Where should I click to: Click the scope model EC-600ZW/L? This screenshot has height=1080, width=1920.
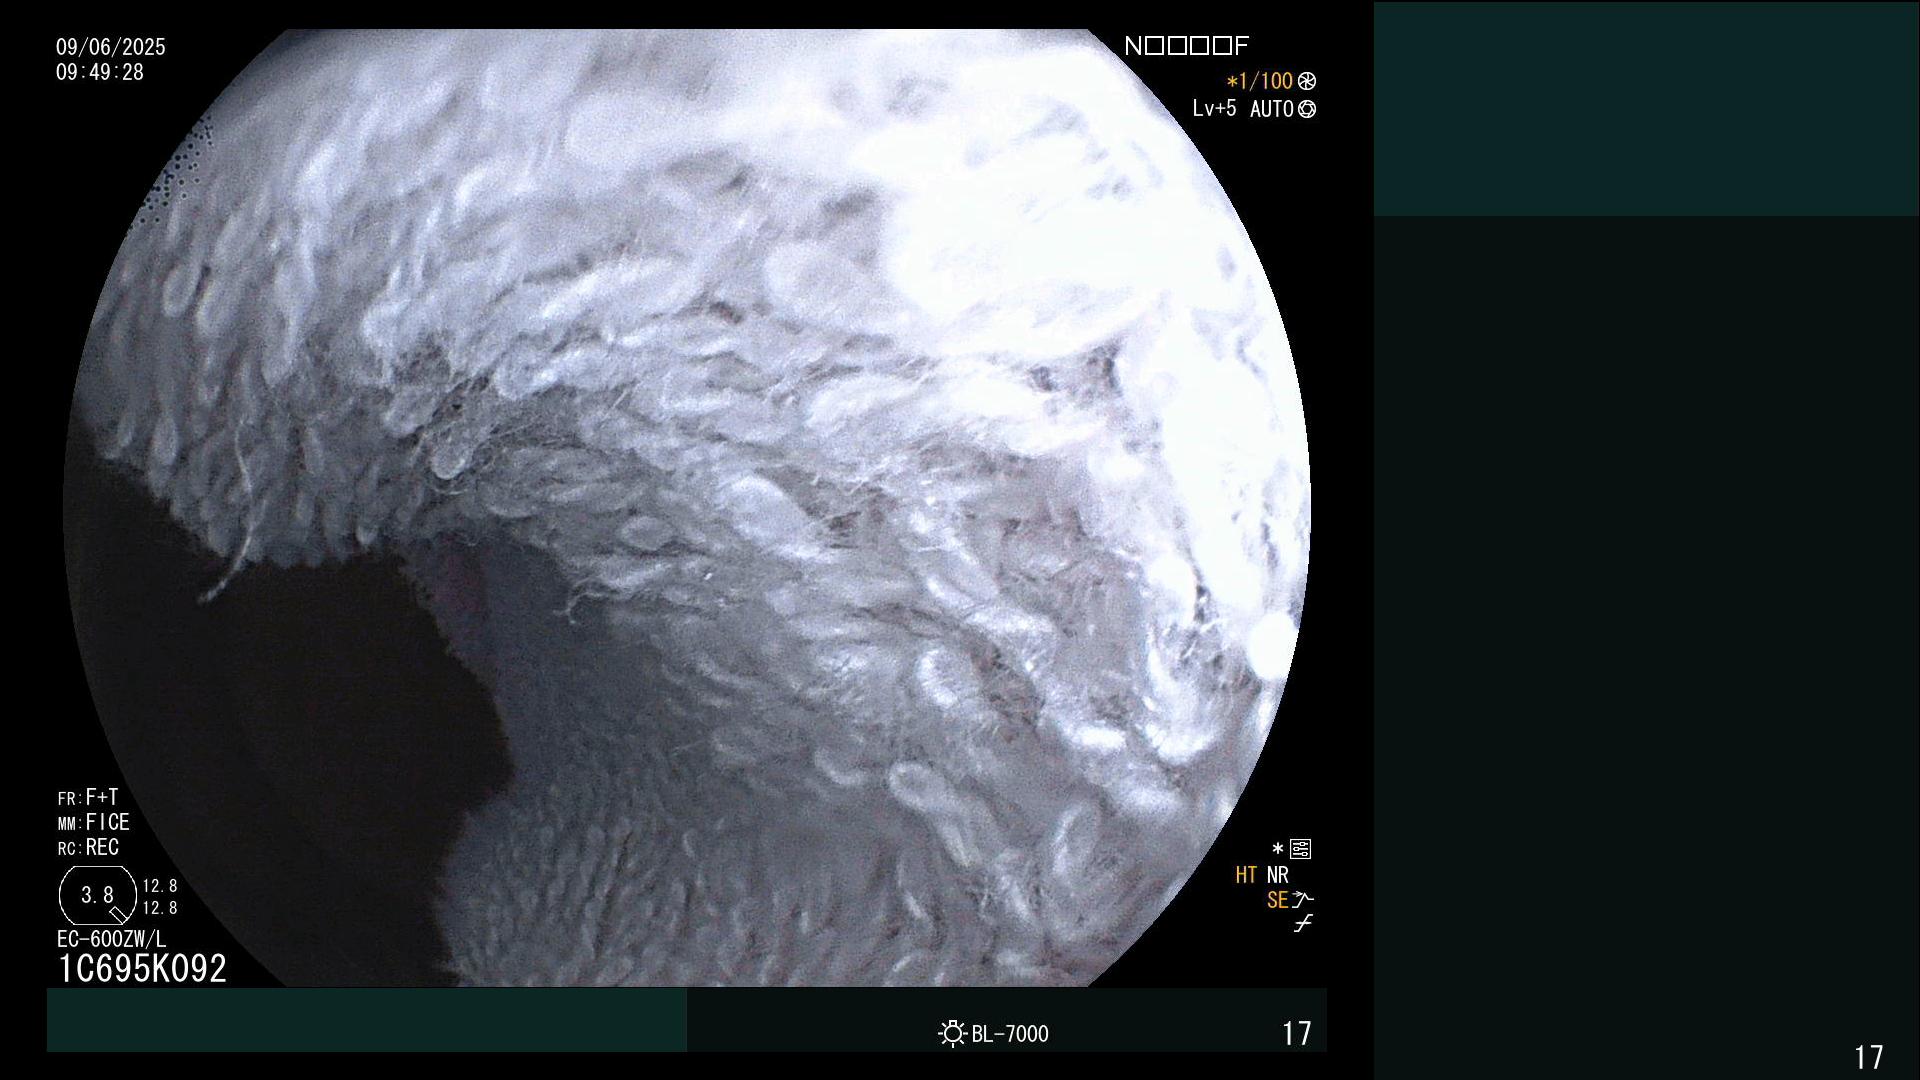click(112, 939)
